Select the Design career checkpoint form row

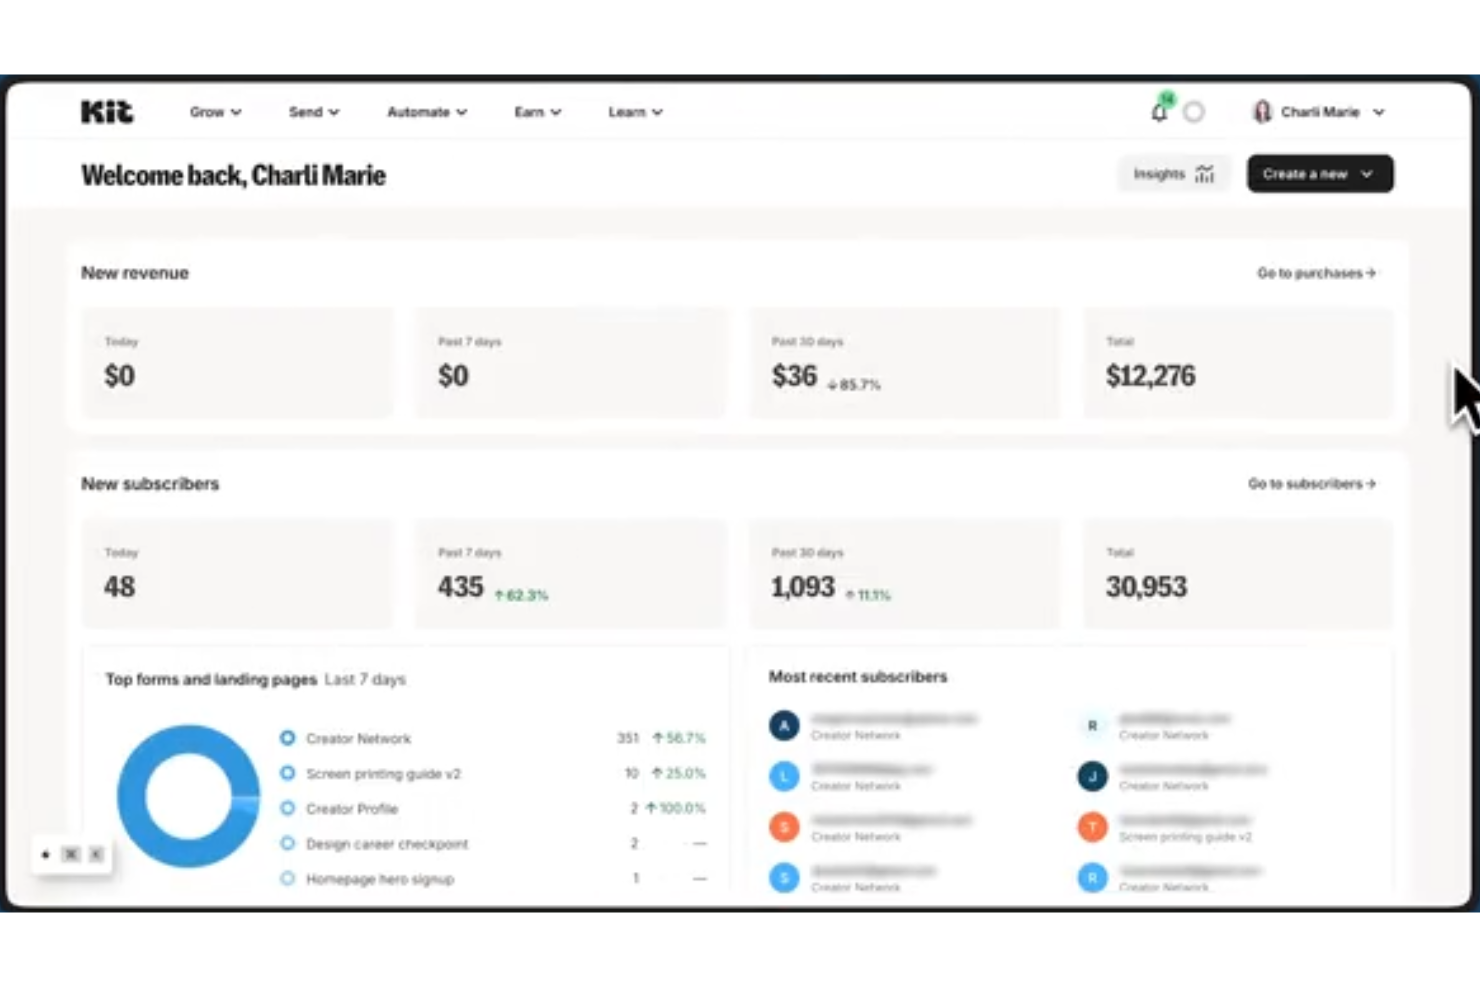point(387,844)
